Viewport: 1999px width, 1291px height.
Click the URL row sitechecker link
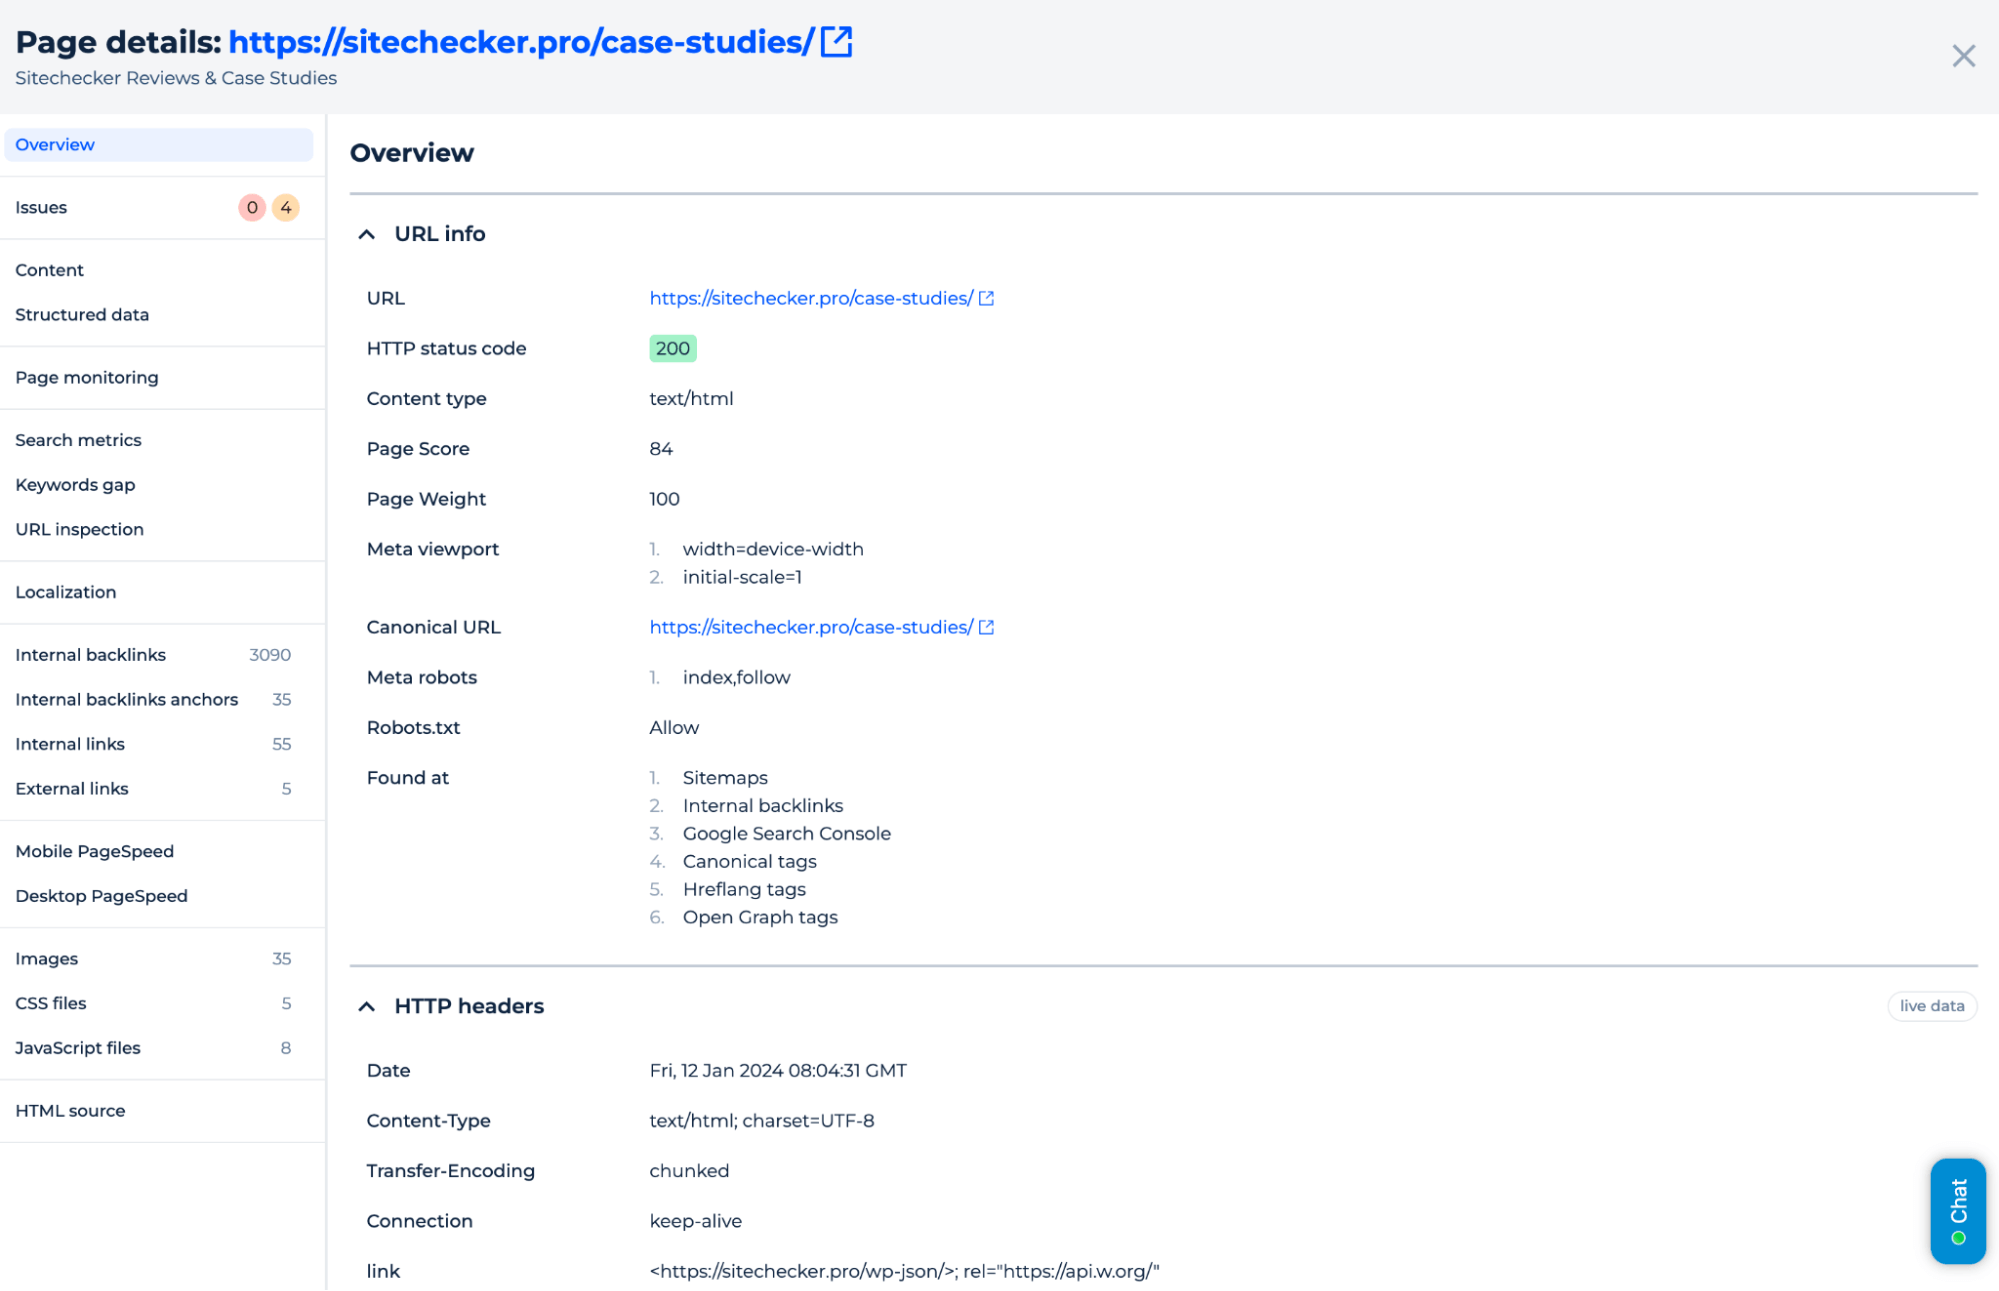(811, 298)
